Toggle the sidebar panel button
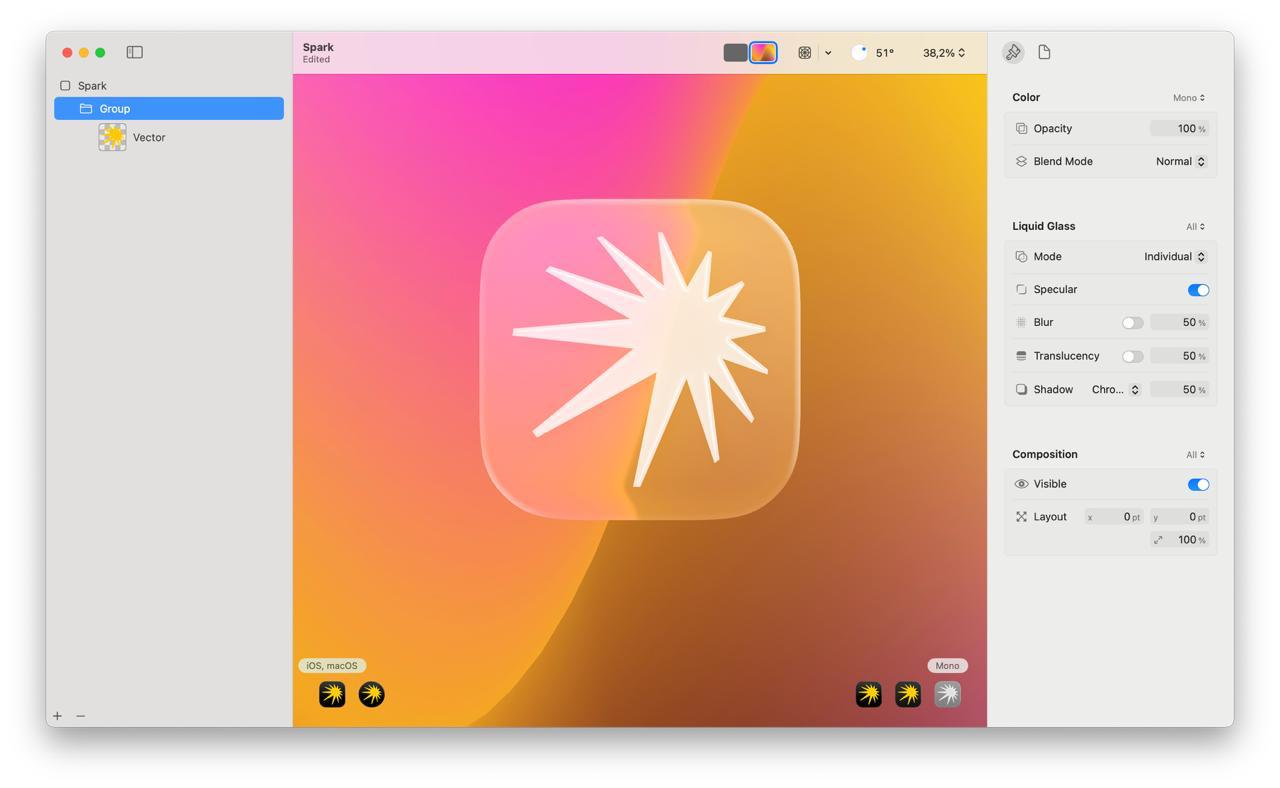 tap(135, 52)
